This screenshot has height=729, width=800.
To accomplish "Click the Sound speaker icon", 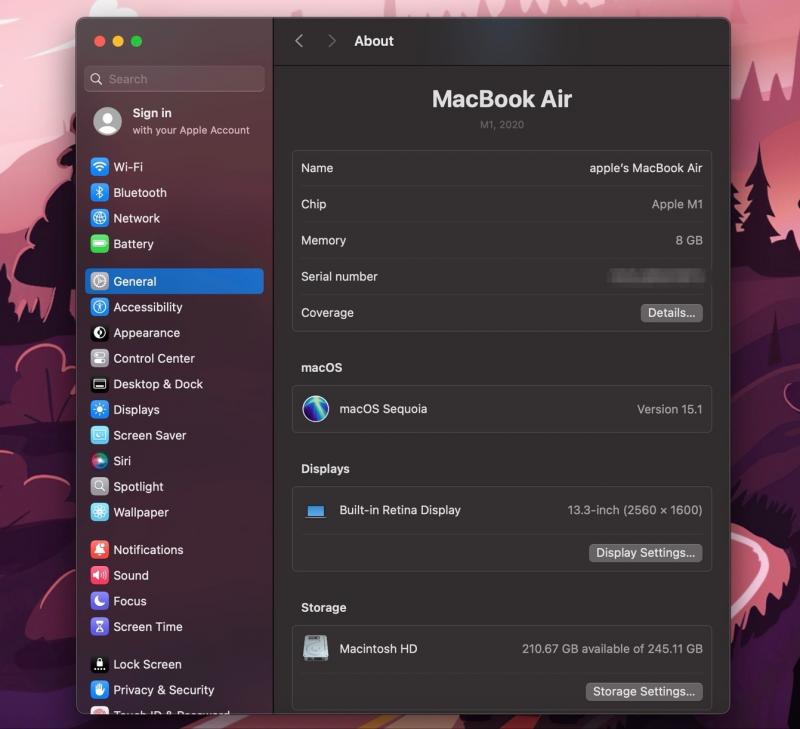I will click(99, 575).
